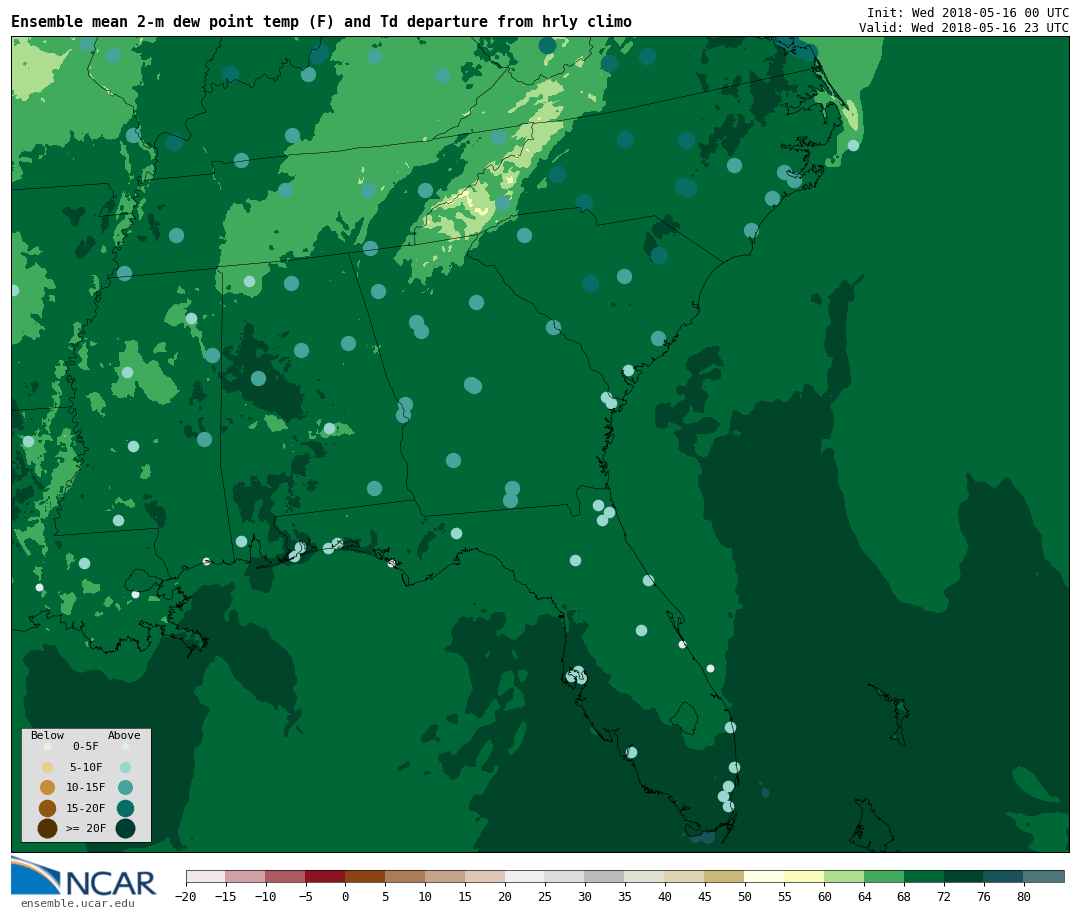Click the darkest brown '>= 20F' Below legend circle
Viewport: 1080px width, 915px height.
pos(47,828)
